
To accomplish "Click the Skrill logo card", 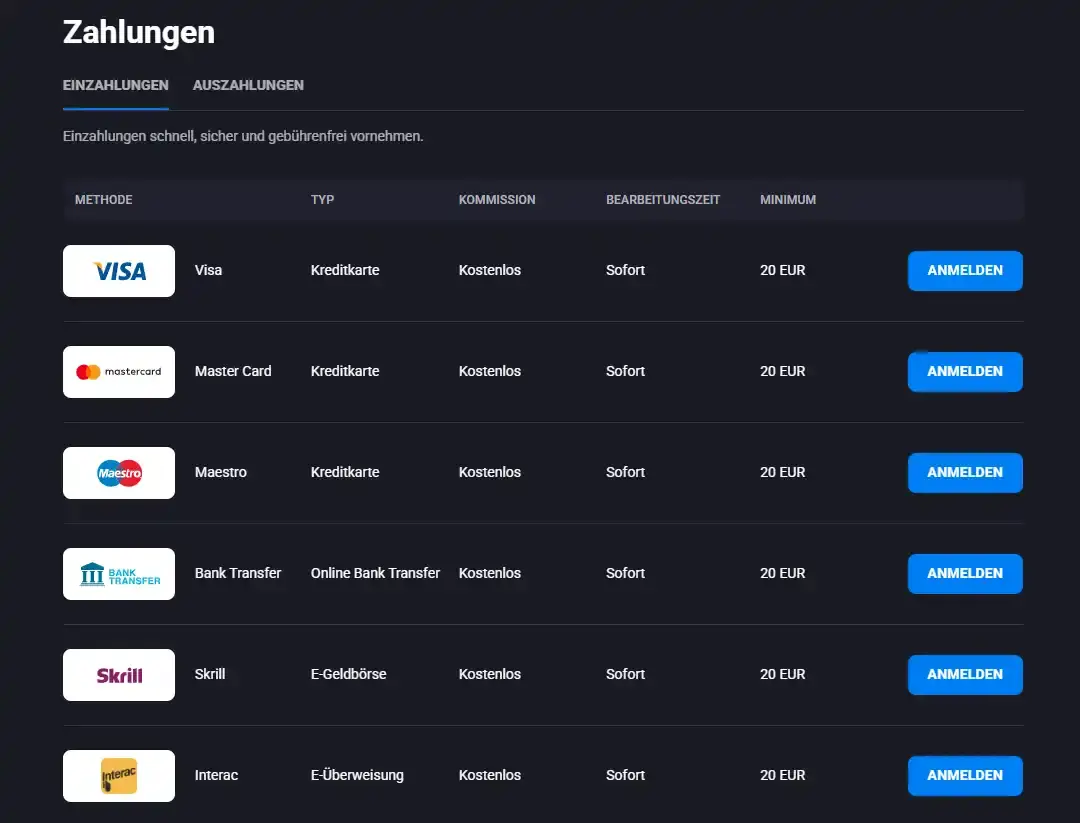I will pos(118,675).
